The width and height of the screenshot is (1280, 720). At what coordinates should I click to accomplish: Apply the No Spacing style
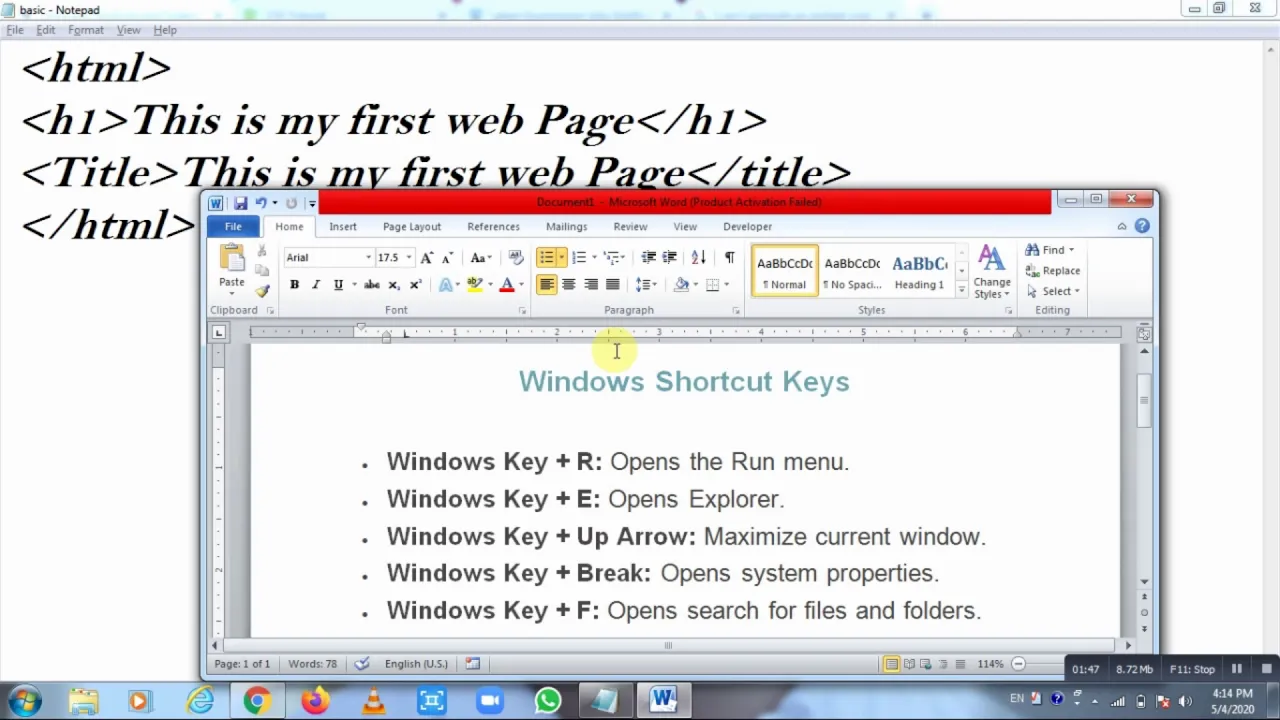(852, 272)
